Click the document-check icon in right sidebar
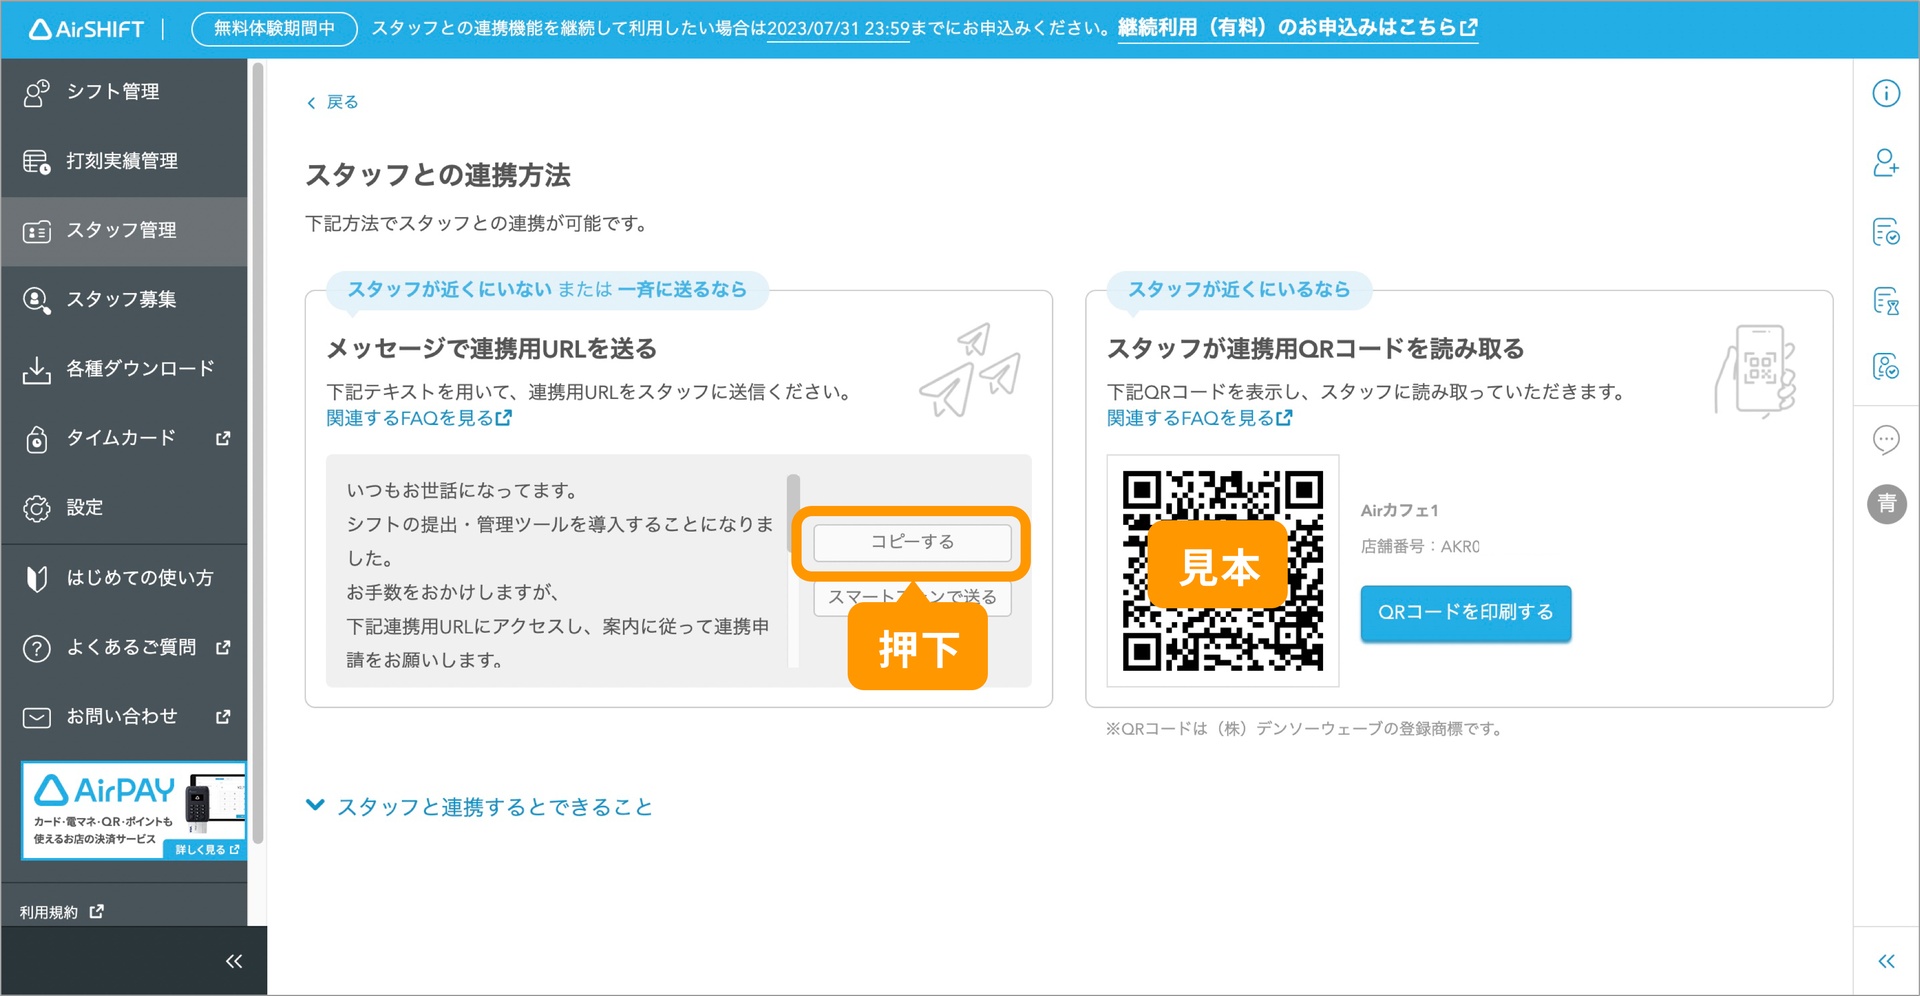 point(1885,233)
